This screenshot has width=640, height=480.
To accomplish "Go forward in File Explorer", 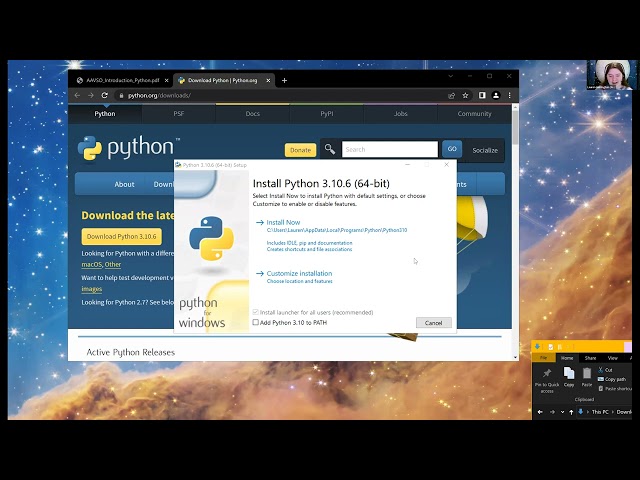I will point(552,412).
